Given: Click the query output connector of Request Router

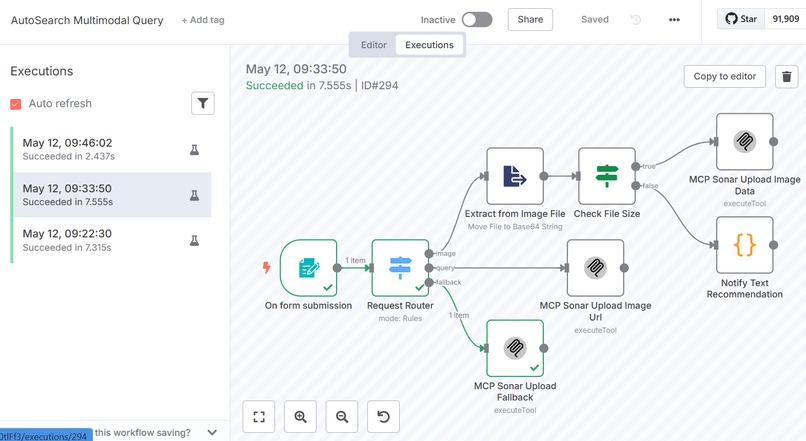Looking at the screenshot, I should tap(429, 268).
